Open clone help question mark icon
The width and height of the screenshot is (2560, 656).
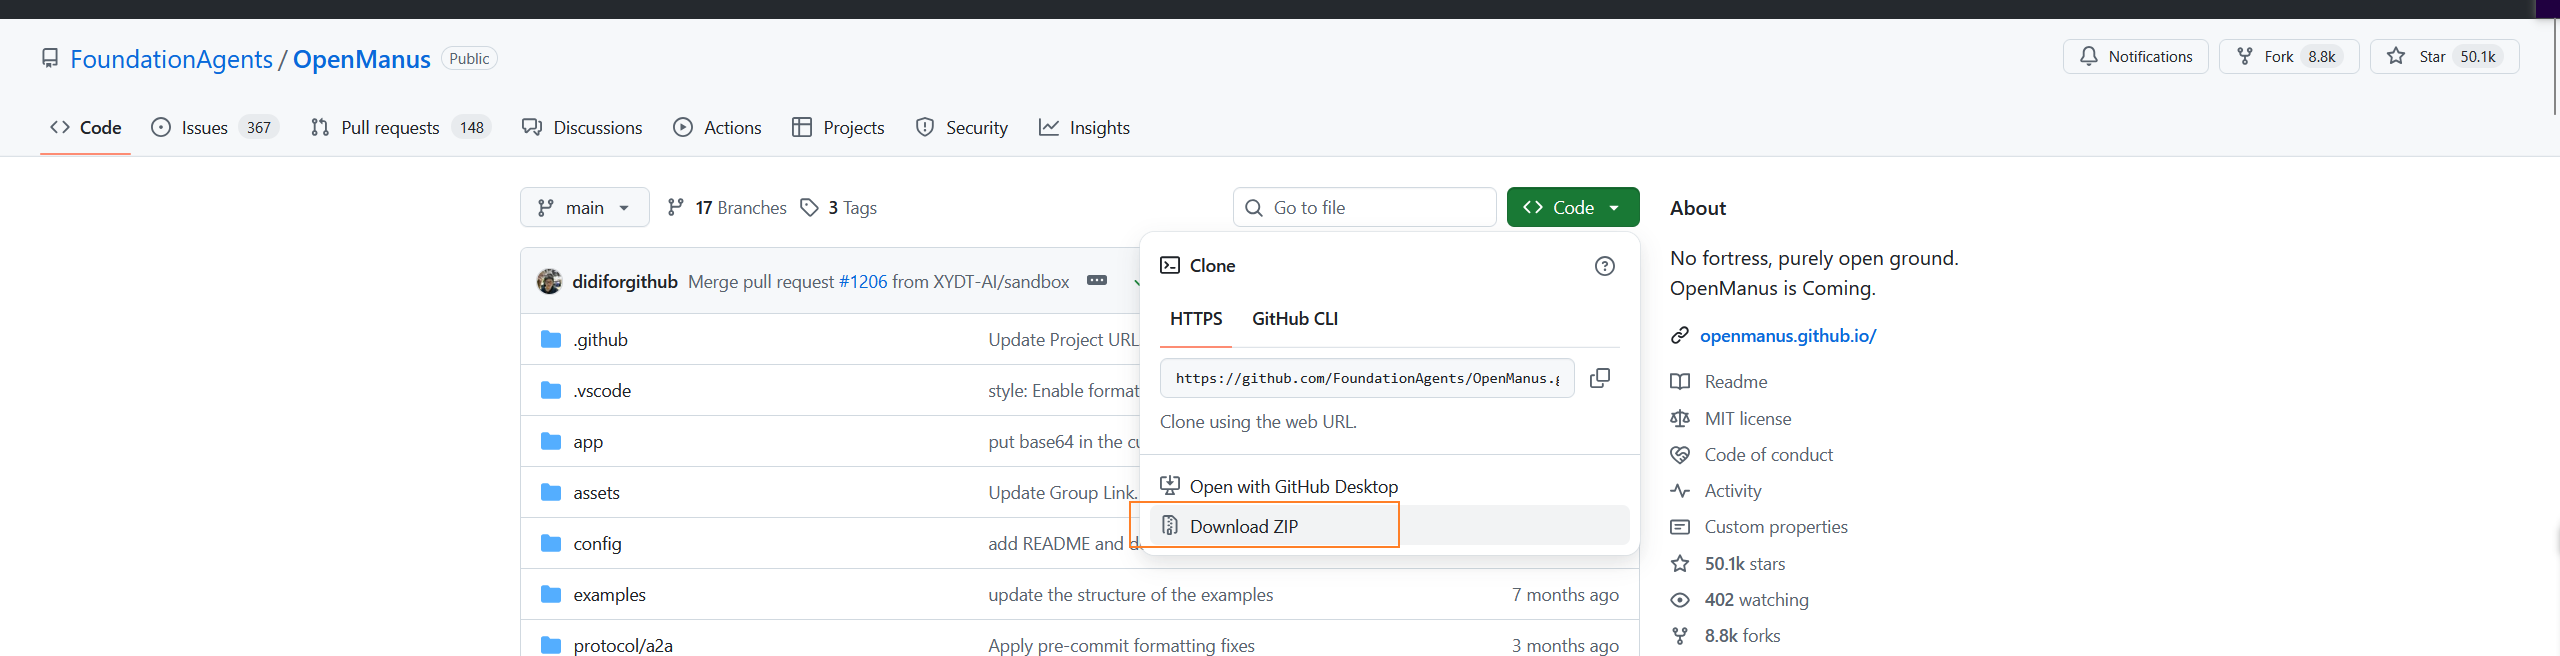click(x=1605, y=266)
